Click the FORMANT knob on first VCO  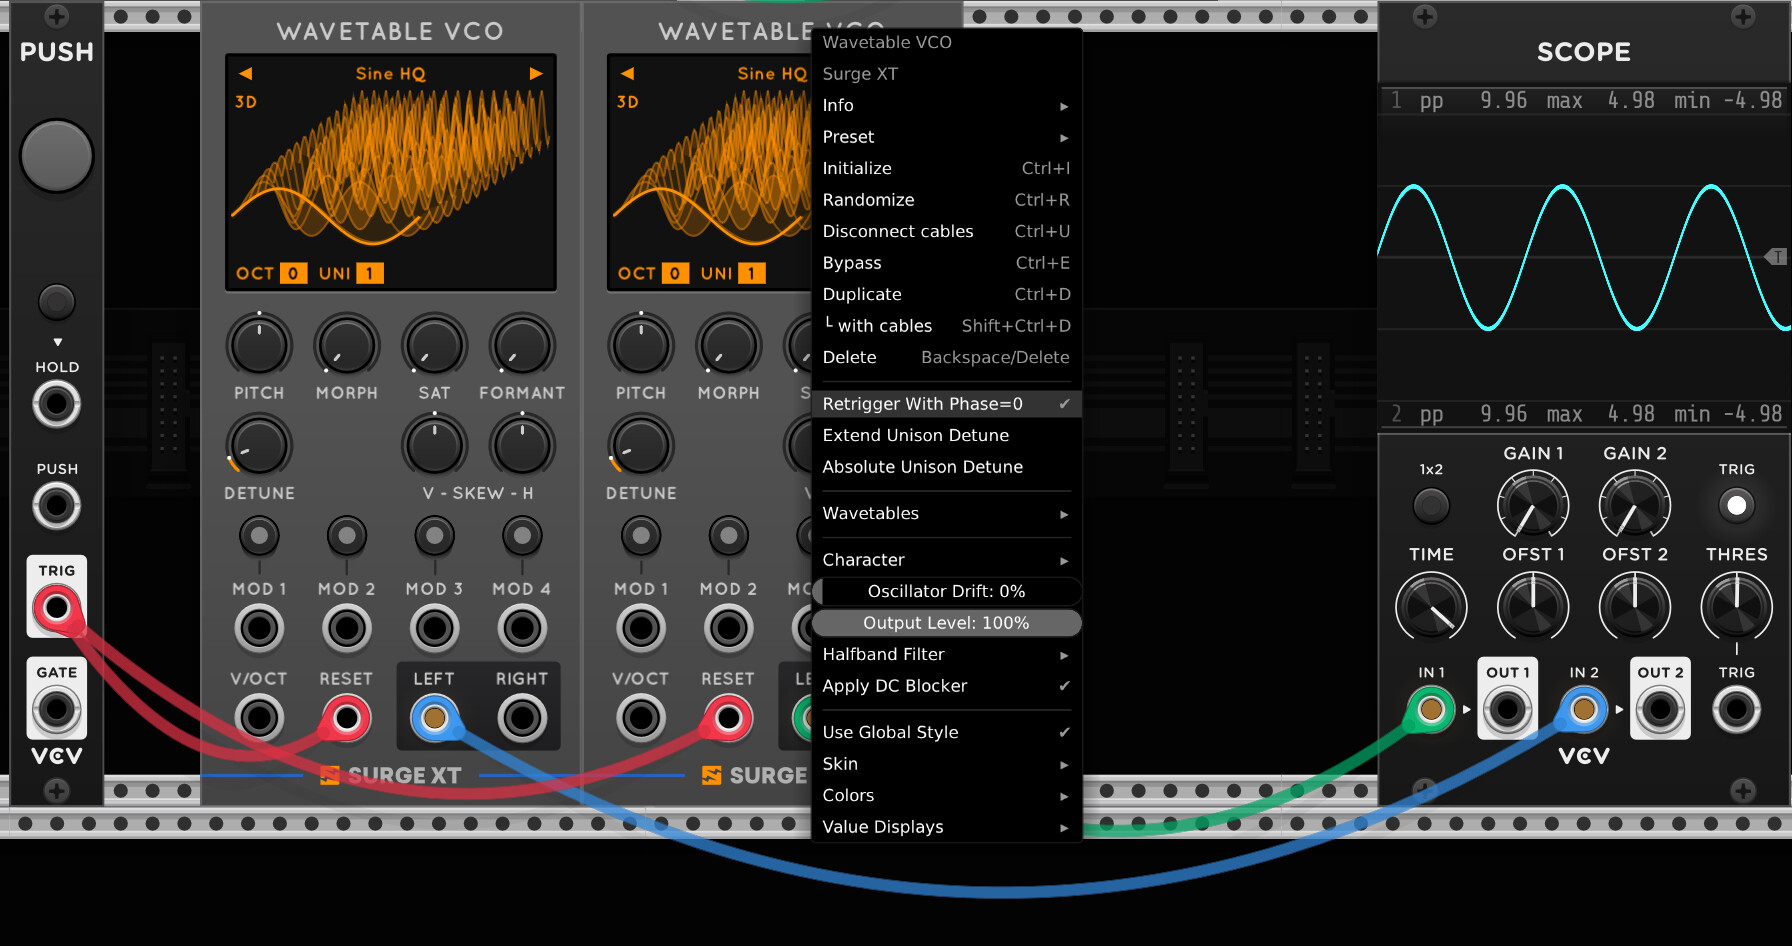(522, 345)
